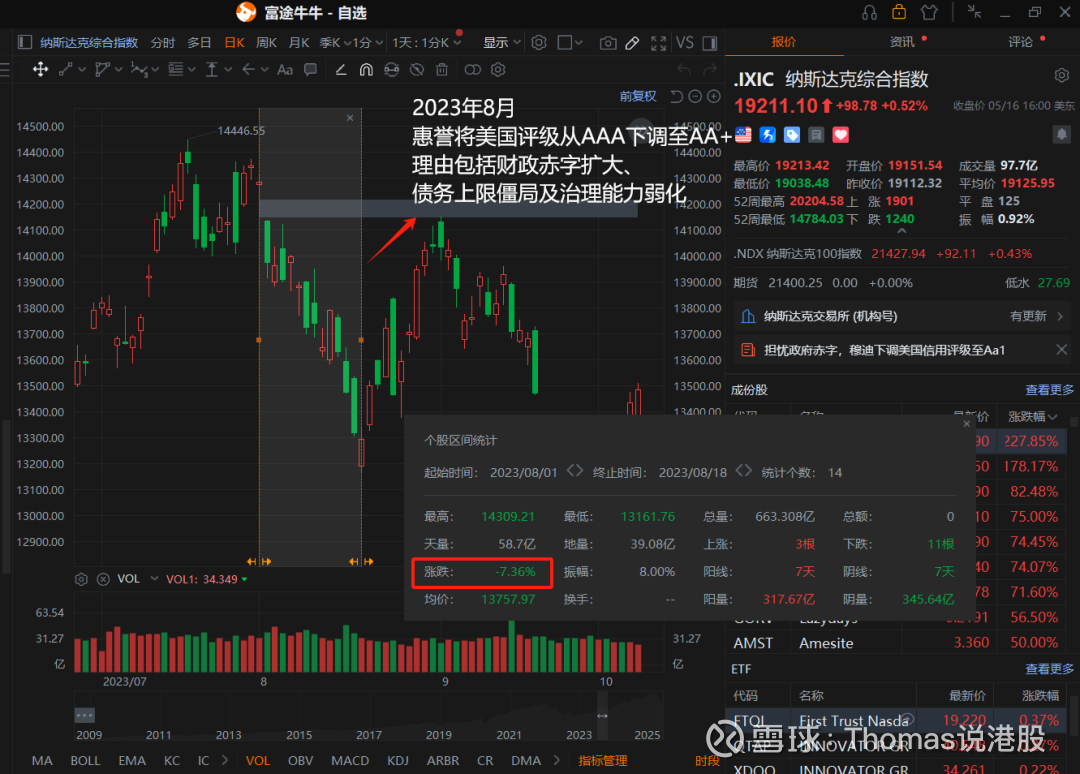1080x774 pixels.
Task: Dismiss the Moody's downgrade news banner
Action: point(1061,350)
